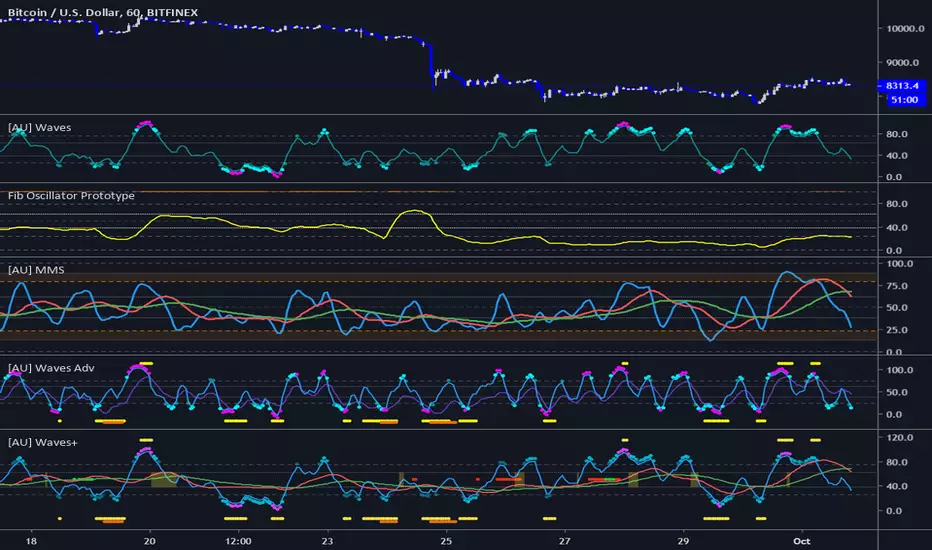Click the 12:00 time axis label

(238, 541)
